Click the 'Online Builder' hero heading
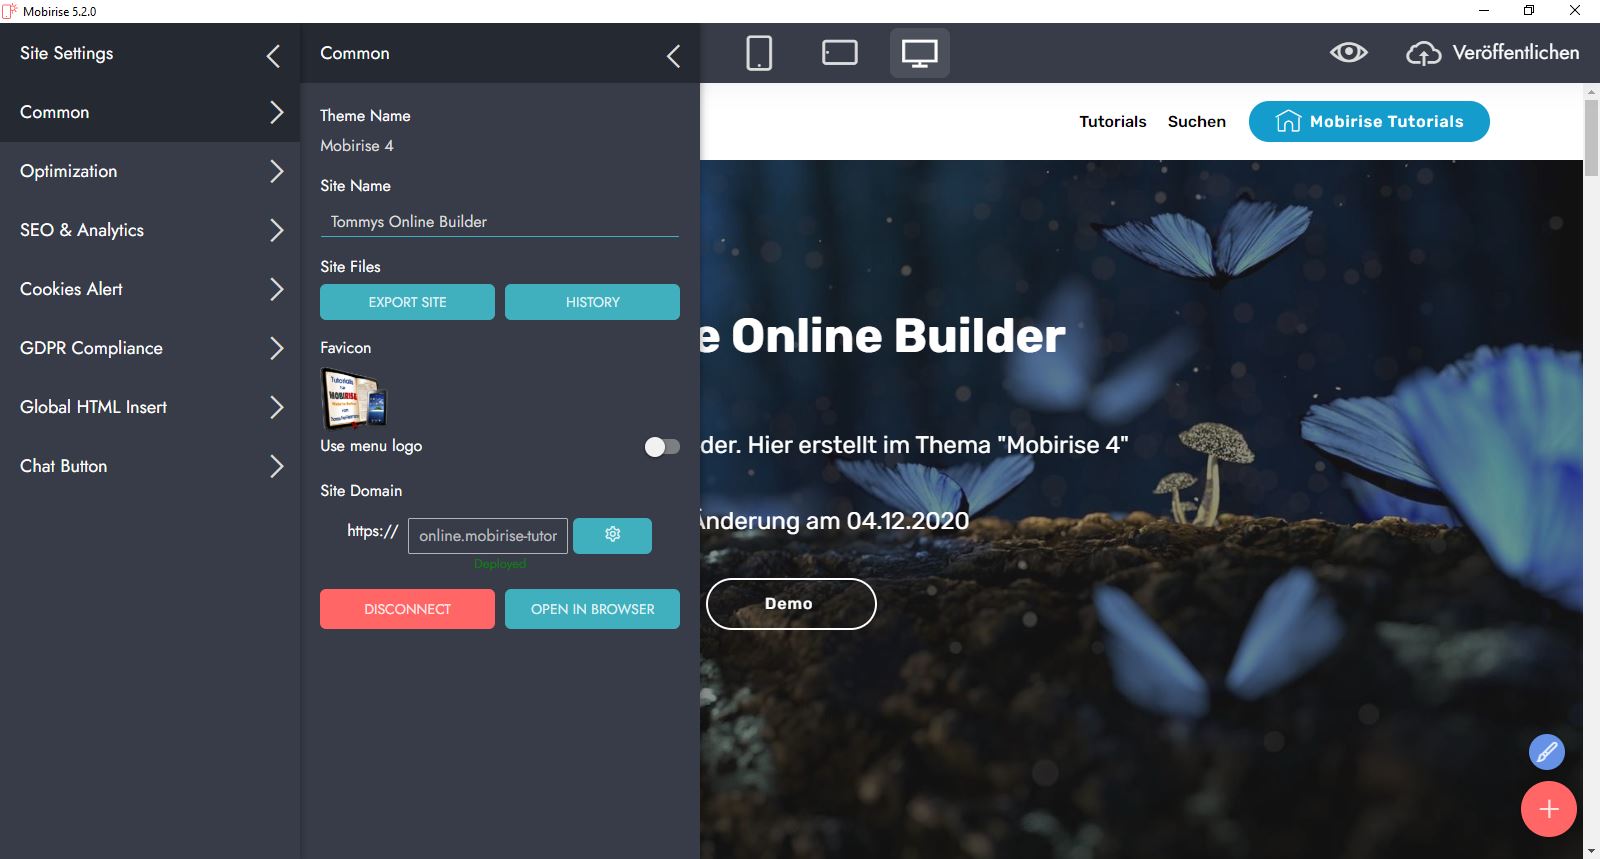The width and height of the screenshot is (1600, 859). 883,336
